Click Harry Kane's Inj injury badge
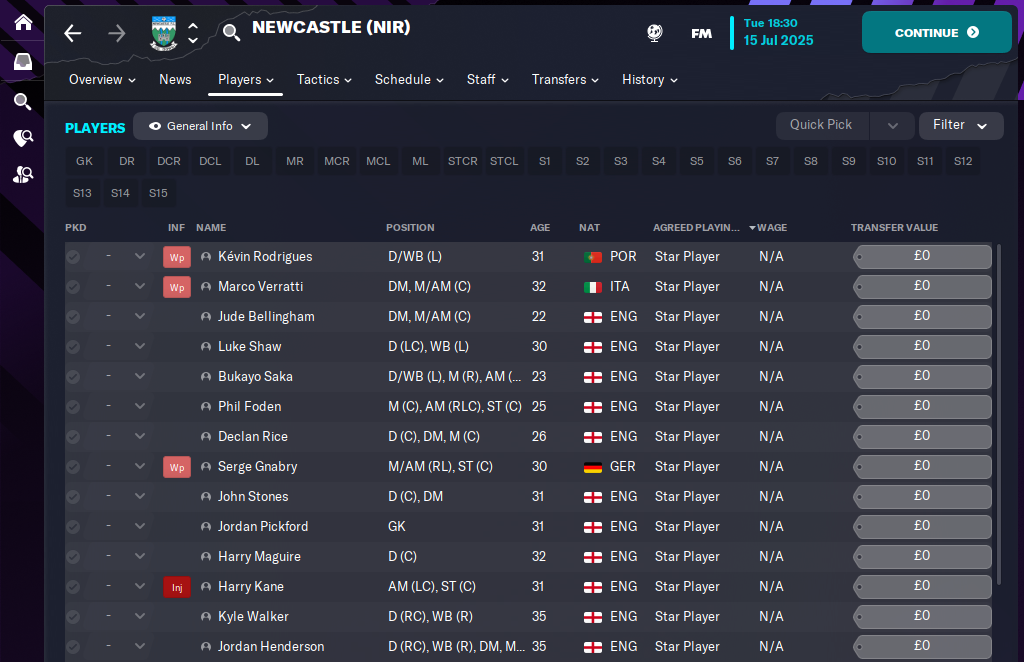Viewport: 1024px width, 662px height. [177, 587]
